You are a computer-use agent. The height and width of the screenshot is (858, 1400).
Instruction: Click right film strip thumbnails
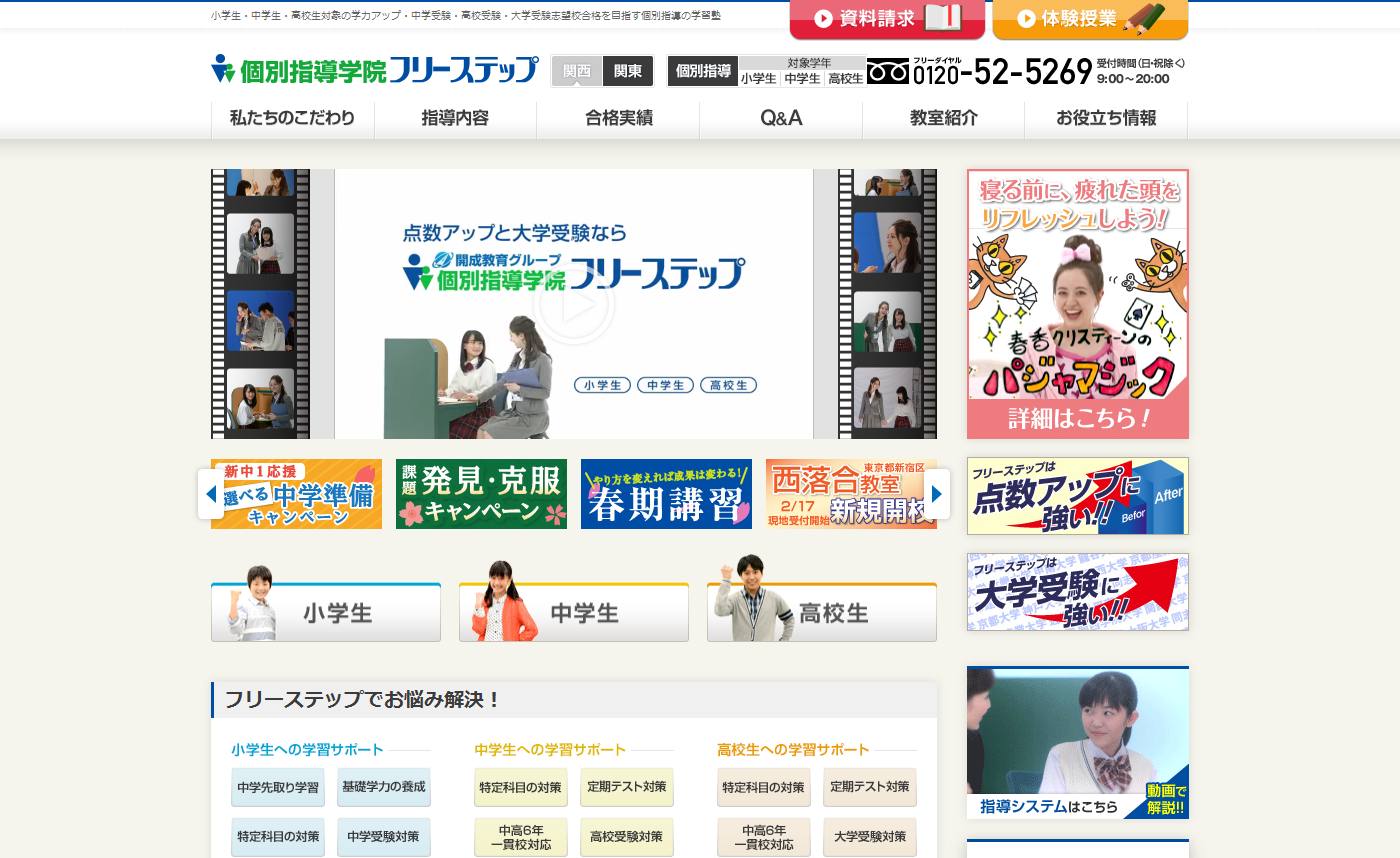(x=887, y=304)
